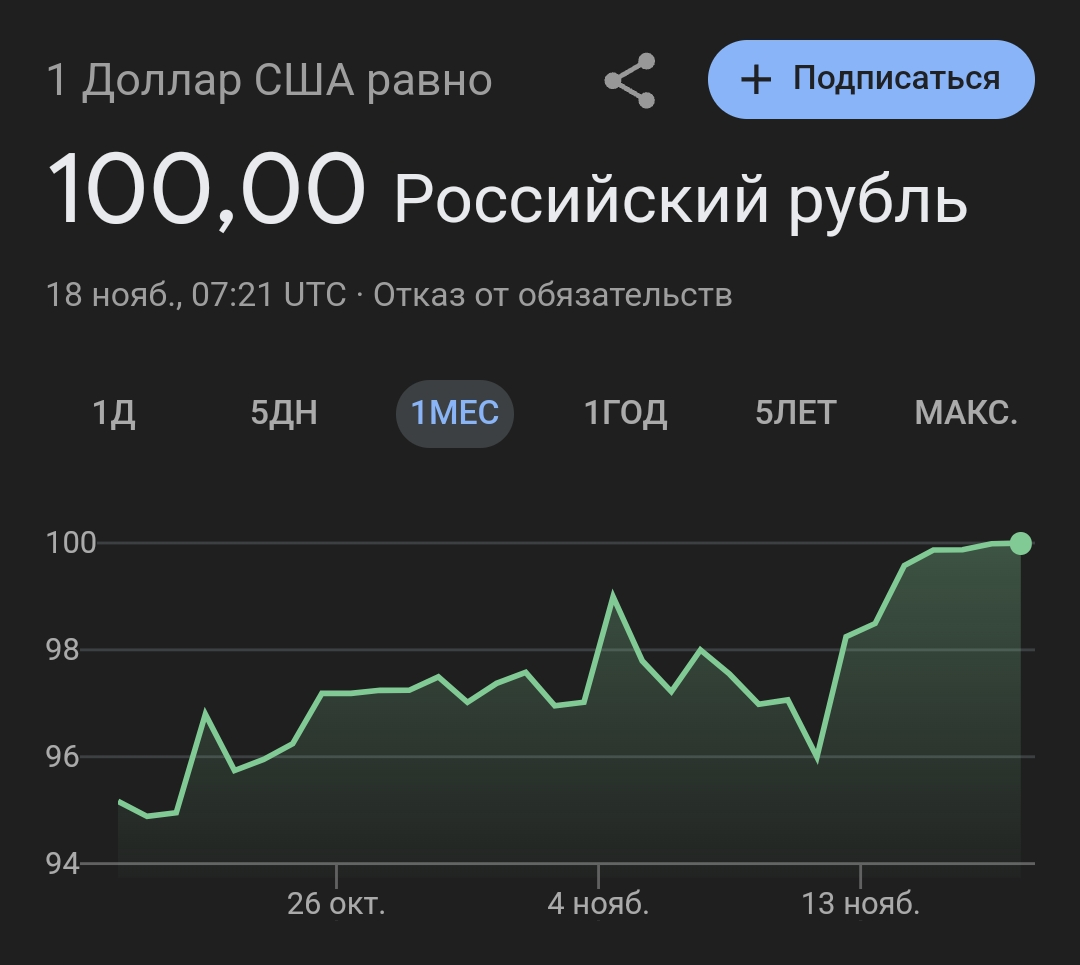The width and height of the screenshot is (1080, 965).
Task: Switch to the 1Д range tab
Action: point(113,412)
